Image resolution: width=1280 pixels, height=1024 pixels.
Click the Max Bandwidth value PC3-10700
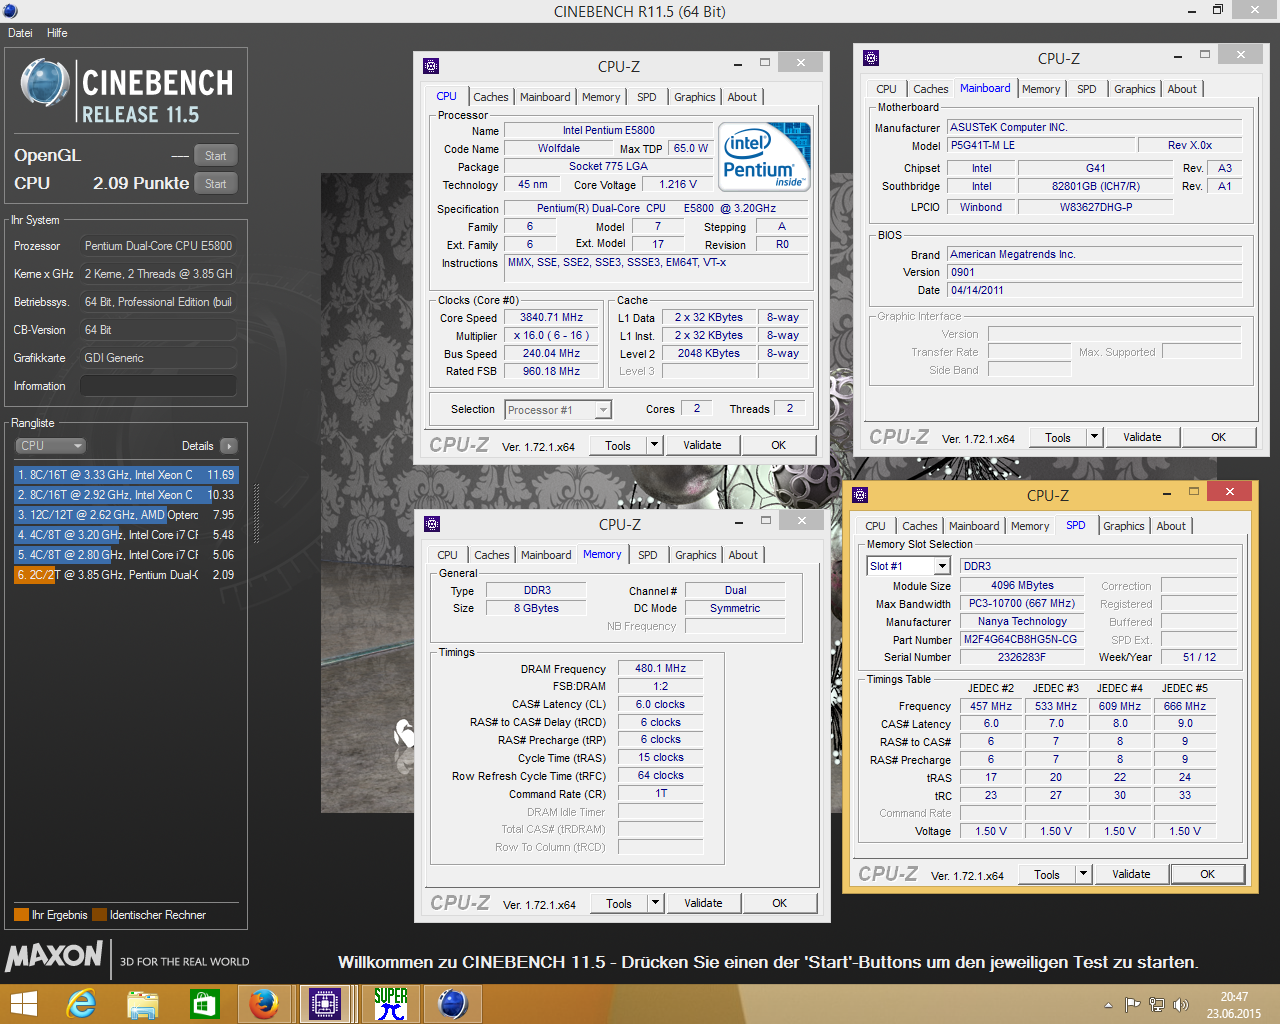[1021, 603]
